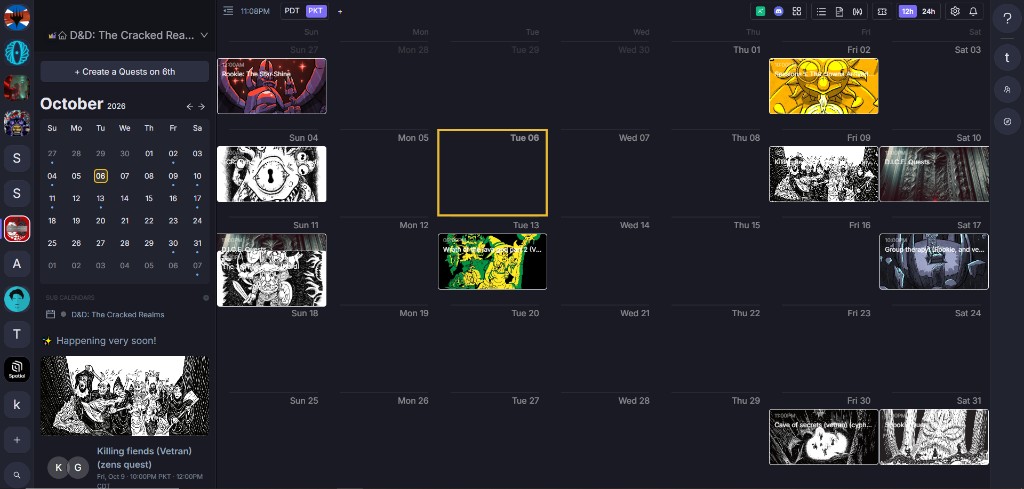Screen dimensions: 1024x489
Task: Open the eye monster event on Sun 04
Action: click(x=272, y=174)
